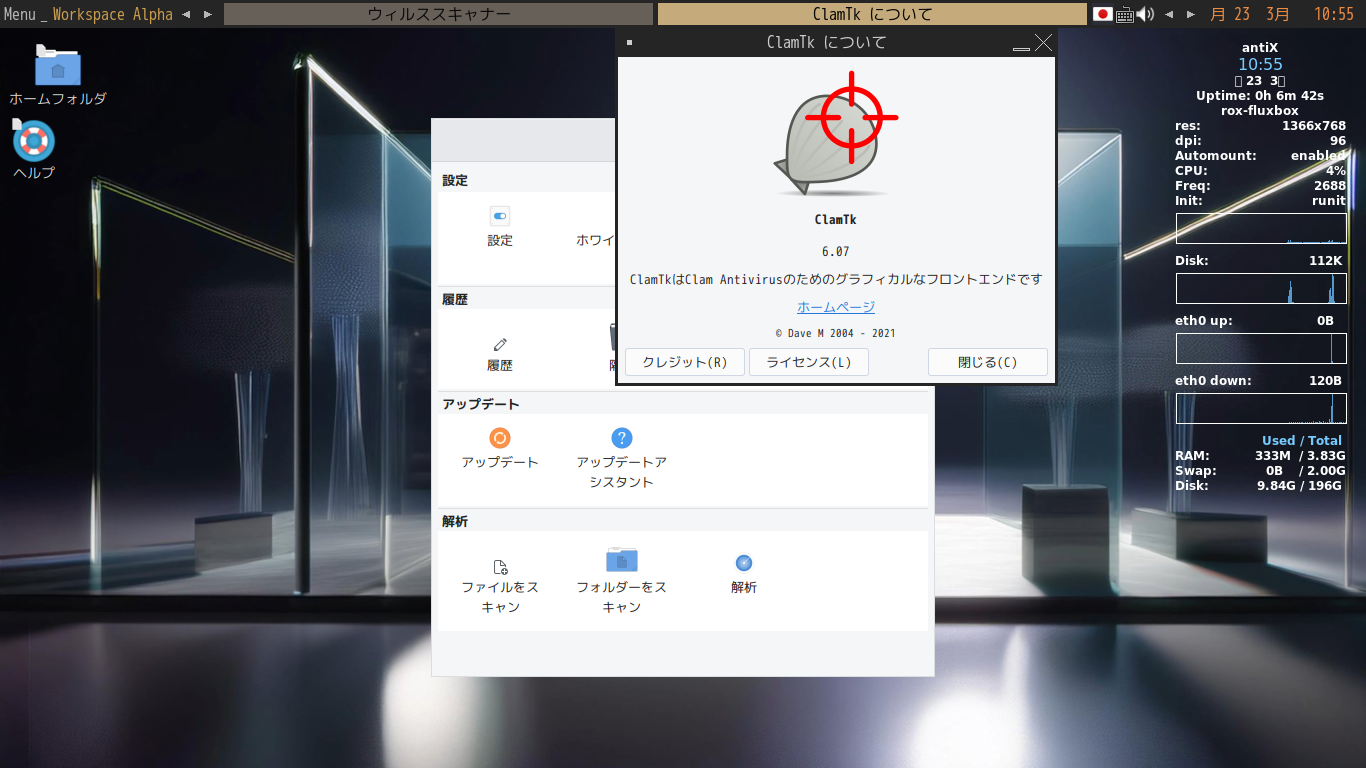The height and width of the screenshot is (768, 1366).
Task: View the license via ライセンス(L)
Action: click(x=809, y=362)
